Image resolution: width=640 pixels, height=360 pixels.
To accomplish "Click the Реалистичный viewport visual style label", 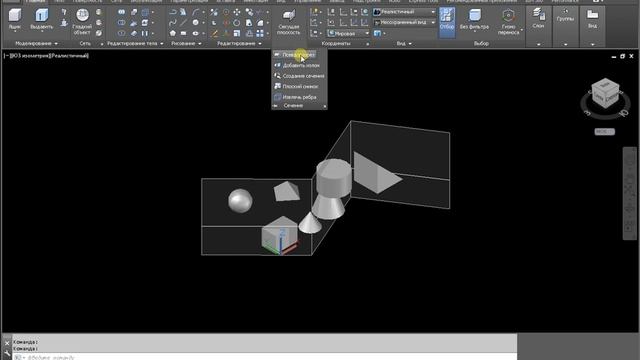I will pyautogui.click(x=69, y=56).
